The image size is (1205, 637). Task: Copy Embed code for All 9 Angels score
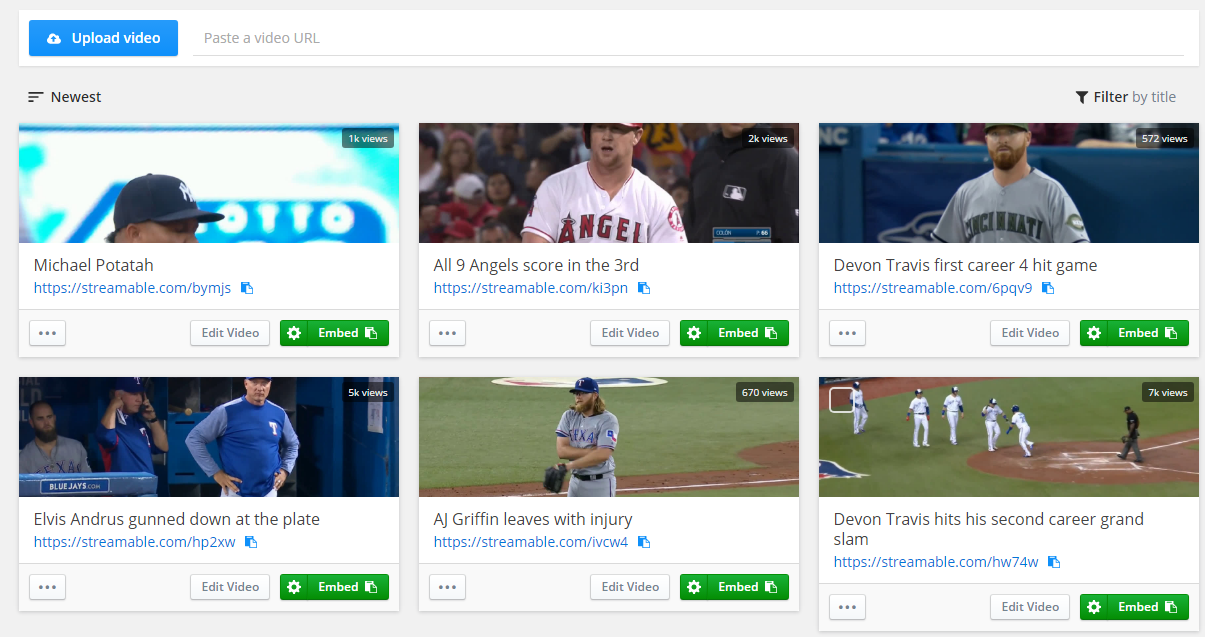pos(748,333)
